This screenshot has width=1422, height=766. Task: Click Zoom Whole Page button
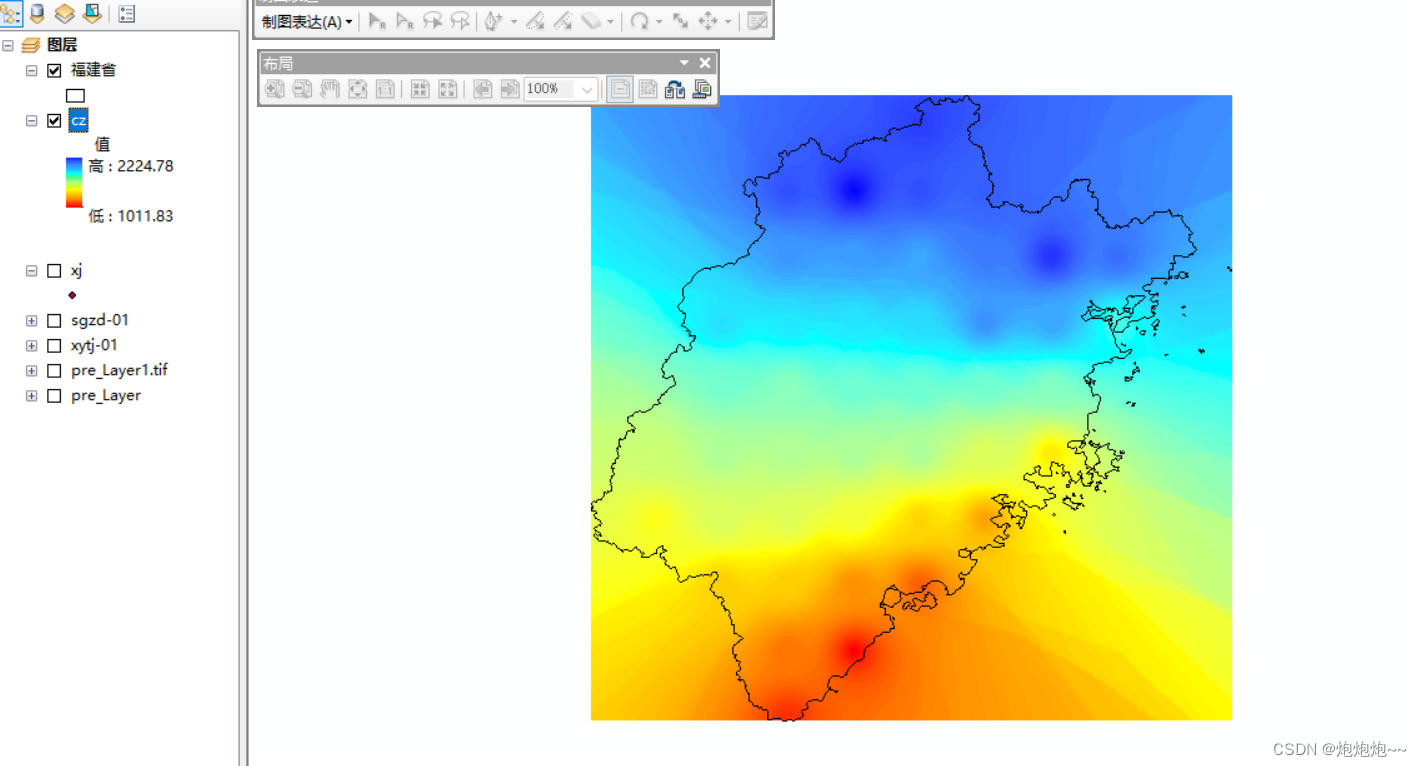pos(357,89)
